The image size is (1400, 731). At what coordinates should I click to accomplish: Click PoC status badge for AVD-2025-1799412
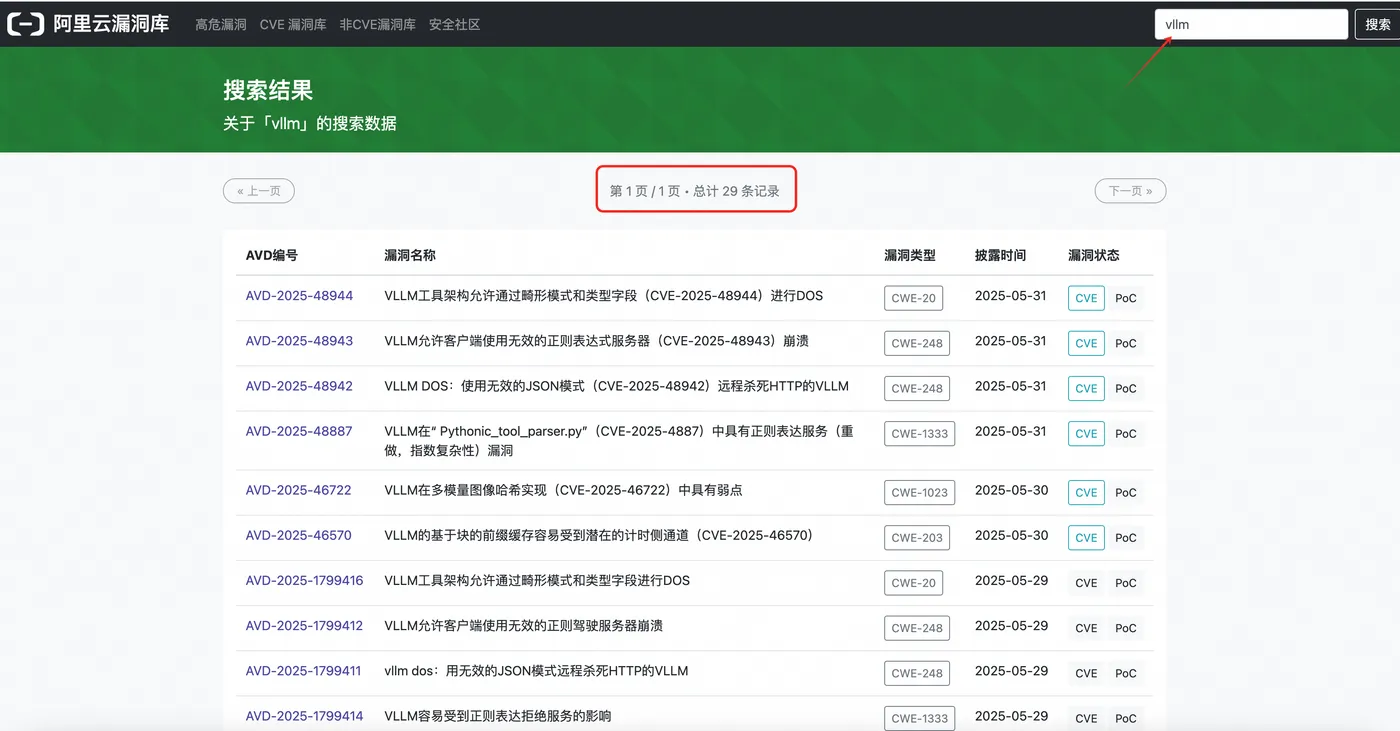pos(1126,627)
